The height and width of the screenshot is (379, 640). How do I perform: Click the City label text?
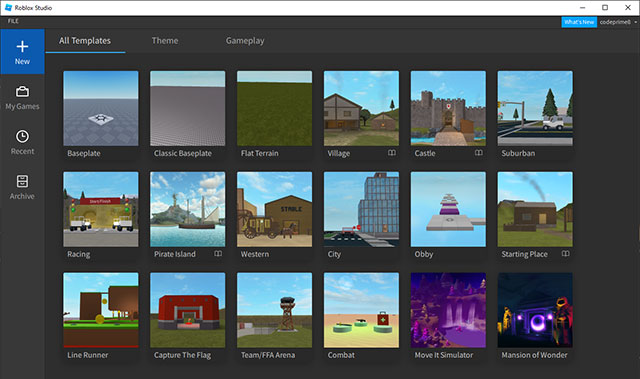point(334,254)
